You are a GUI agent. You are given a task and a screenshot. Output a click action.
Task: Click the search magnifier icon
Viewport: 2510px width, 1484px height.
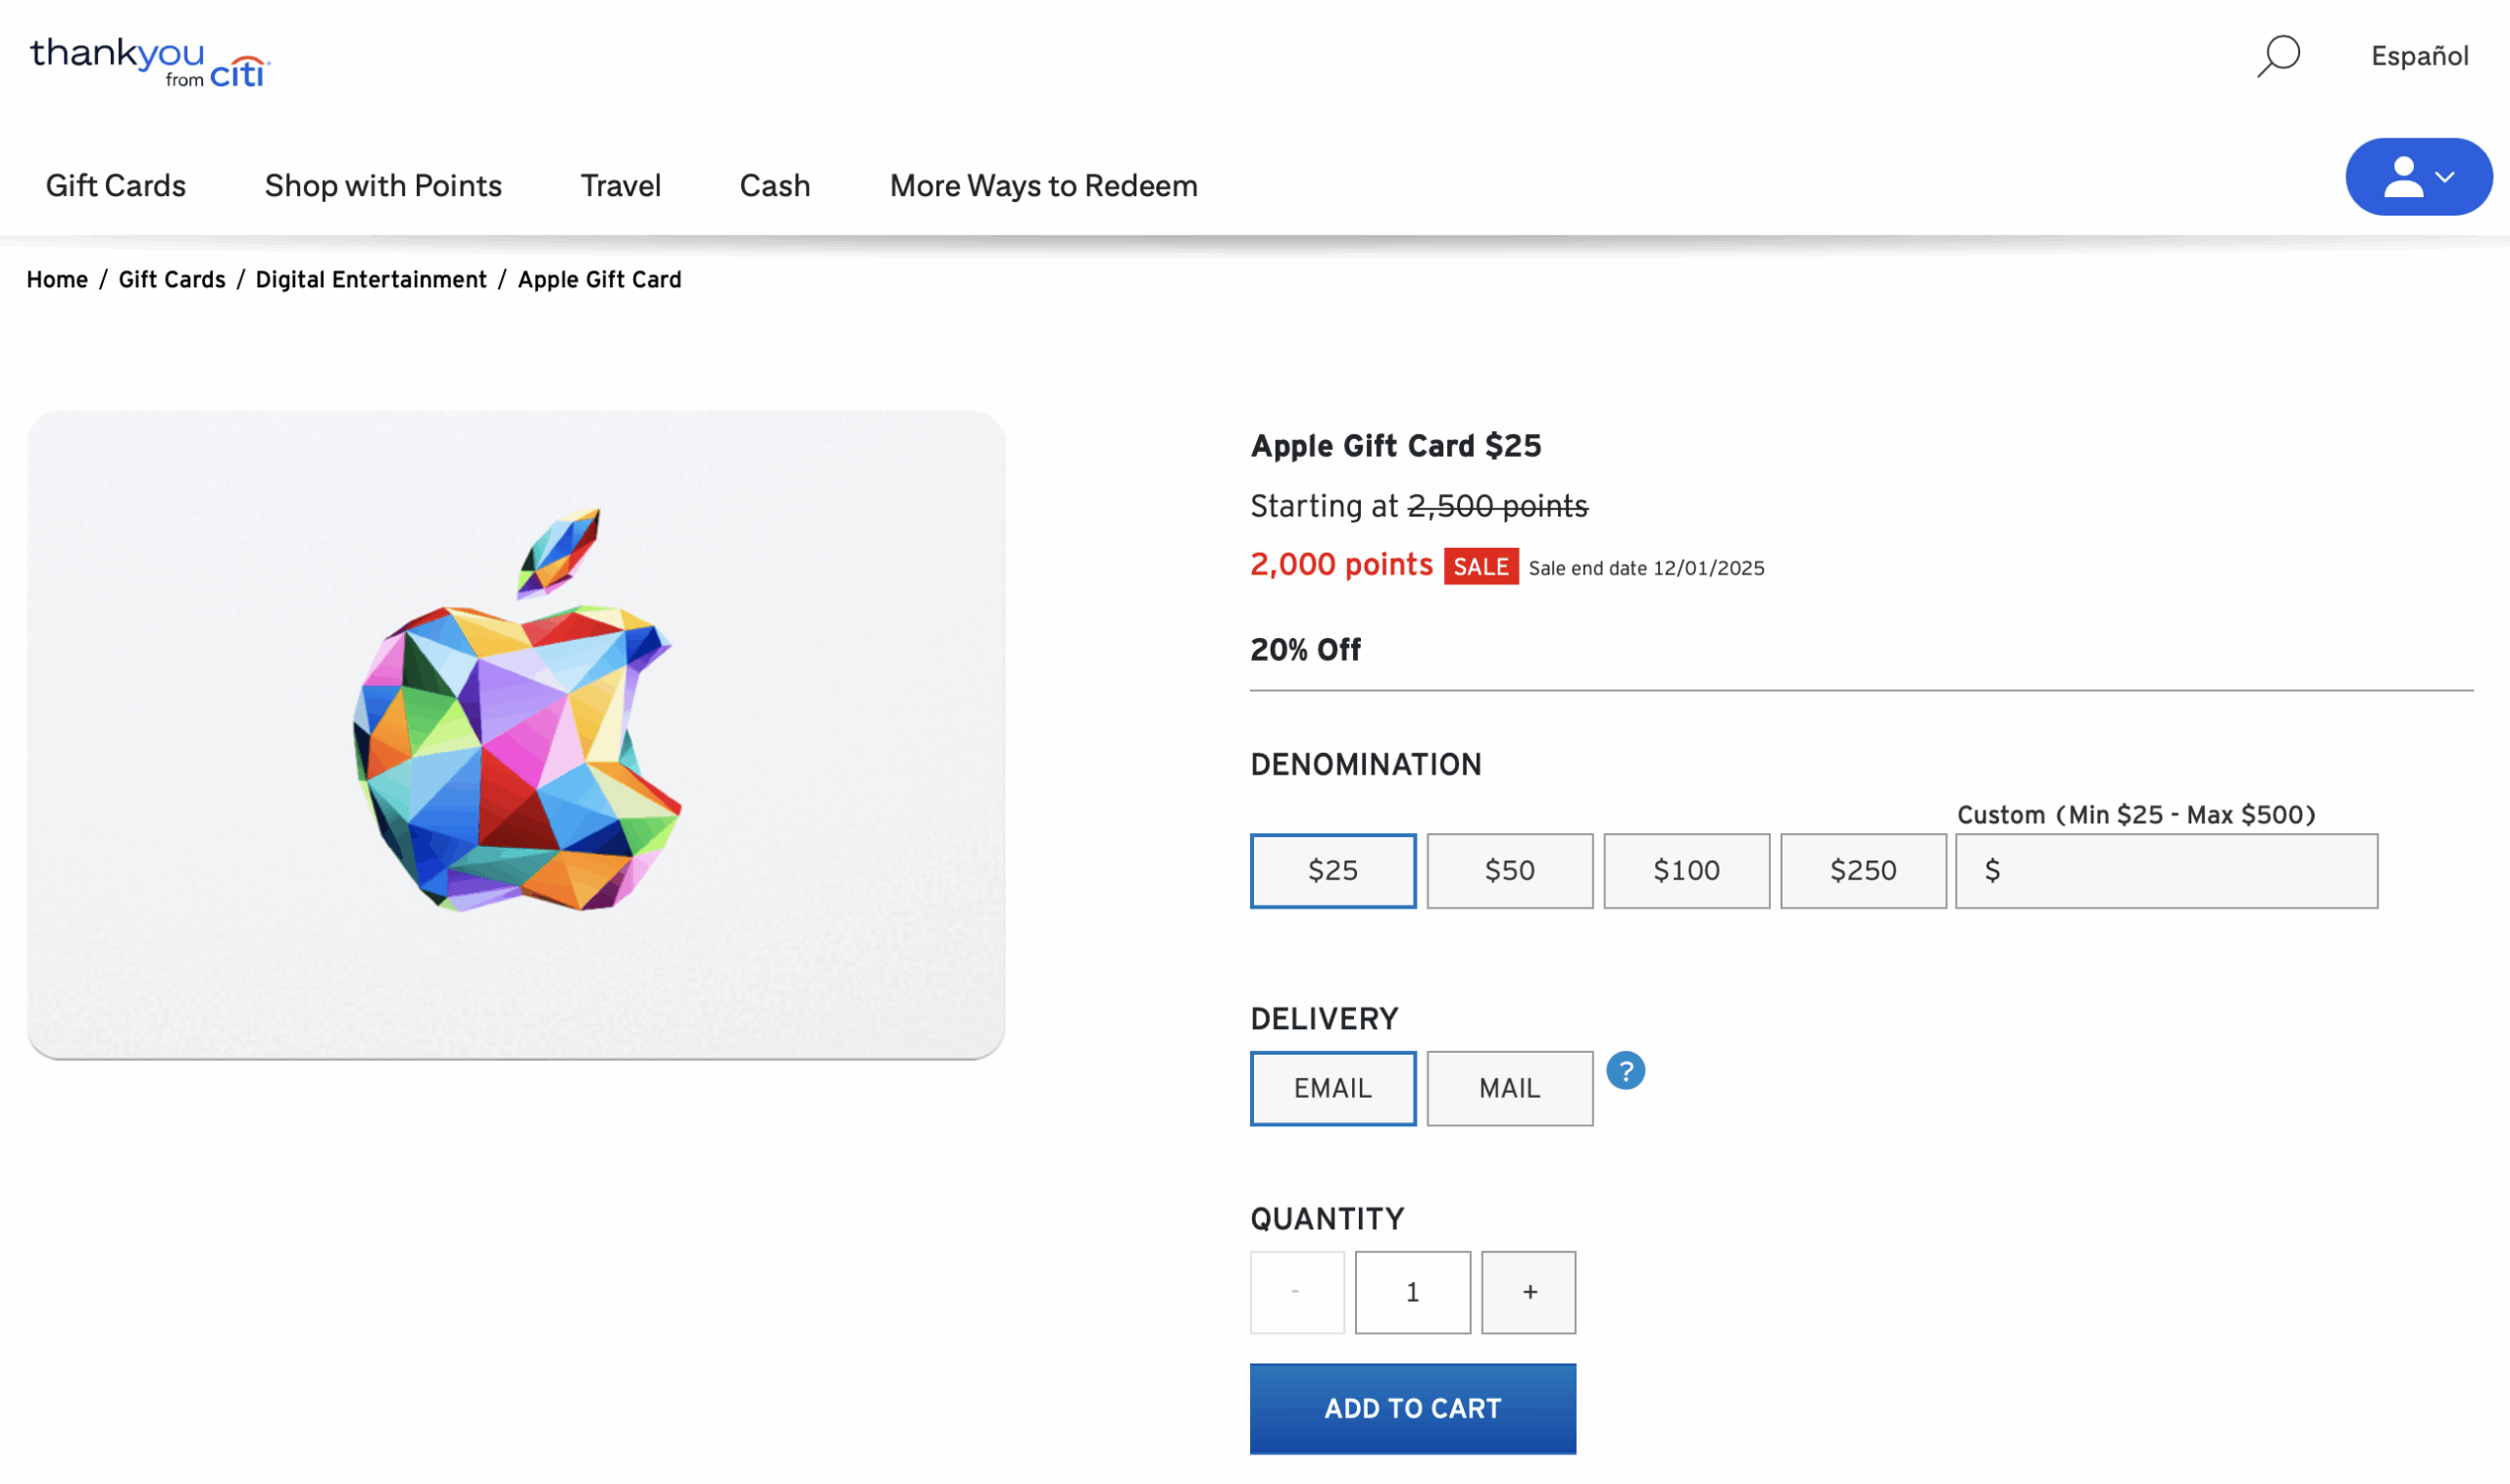click(x=2278, y=56)
